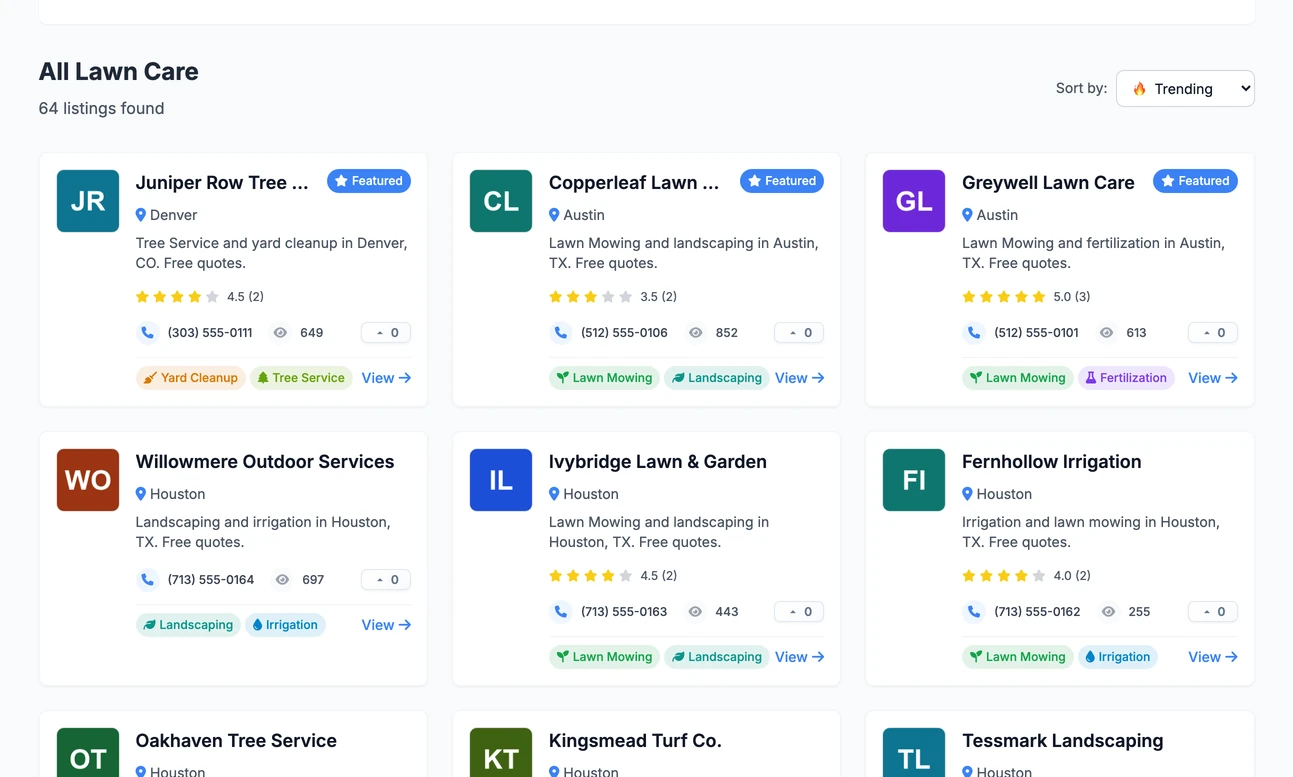This screenshot has width=1293, height=777.
Task: Click the Featured badge on Greywell Lawn Care
Action: pyautogui.click(x=1196, y=181)
